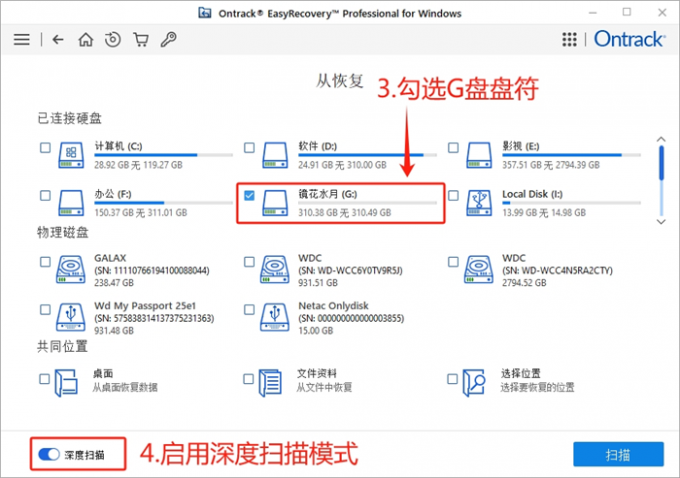Click the WDC 2794.52 GB disk icon
This screenshot has width=680, height=478.
click(478, 269)
